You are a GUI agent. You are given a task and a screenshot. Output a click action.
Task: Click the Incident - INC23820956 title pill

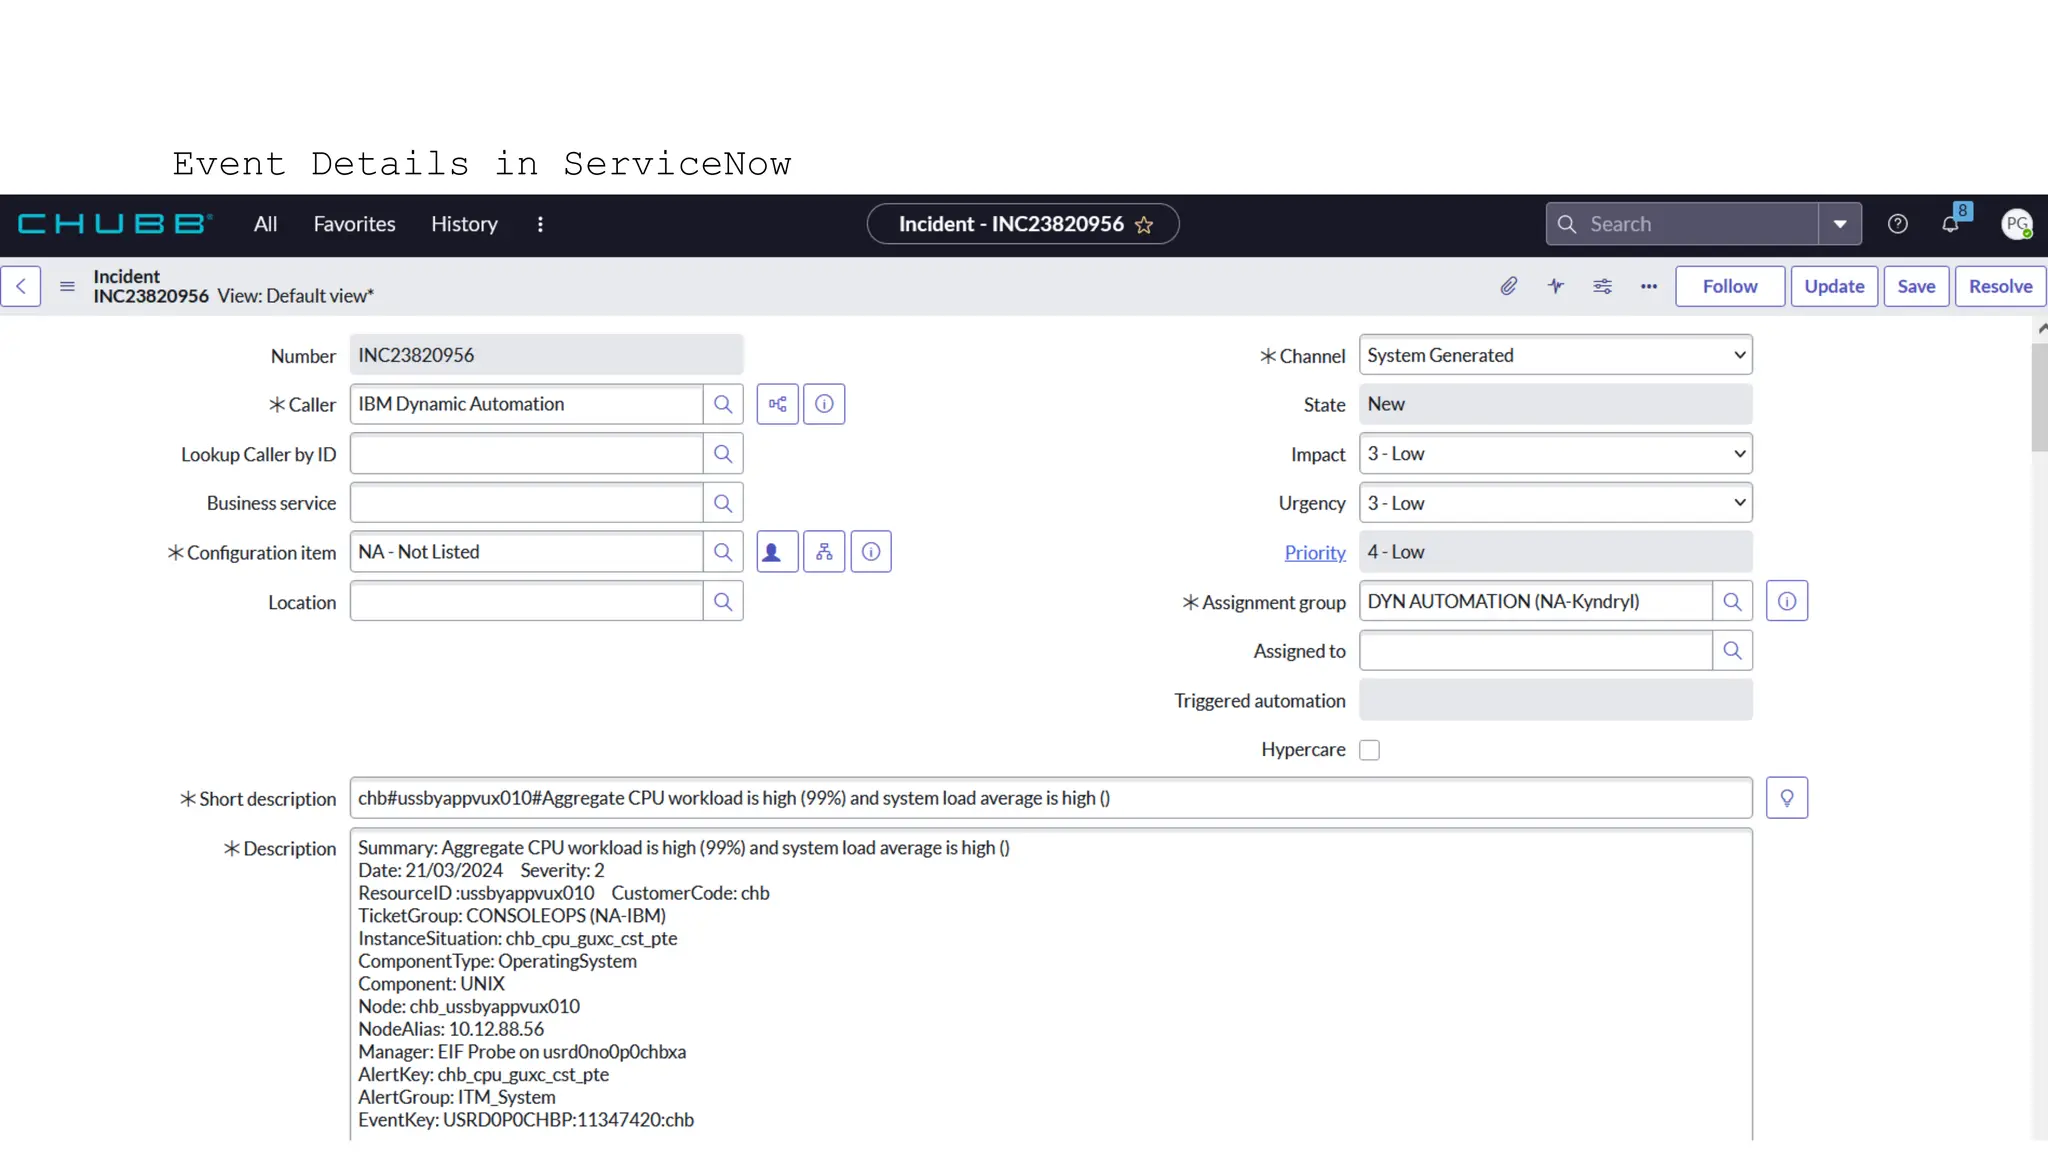(x=1023, y=224)
